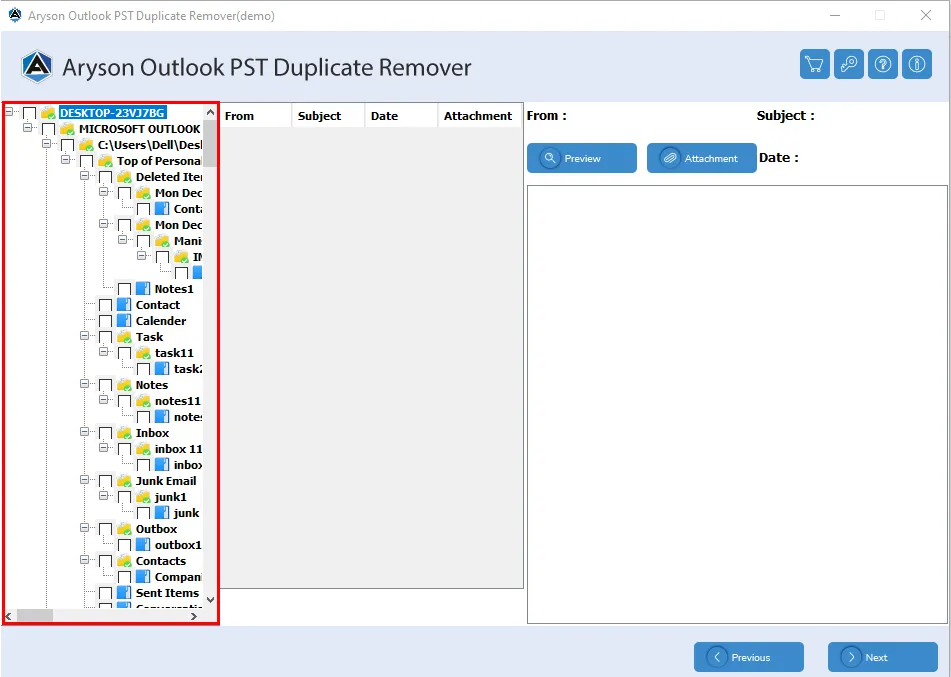Select the outbox1 tree item
951x677 pixels.
click(178, 545)
